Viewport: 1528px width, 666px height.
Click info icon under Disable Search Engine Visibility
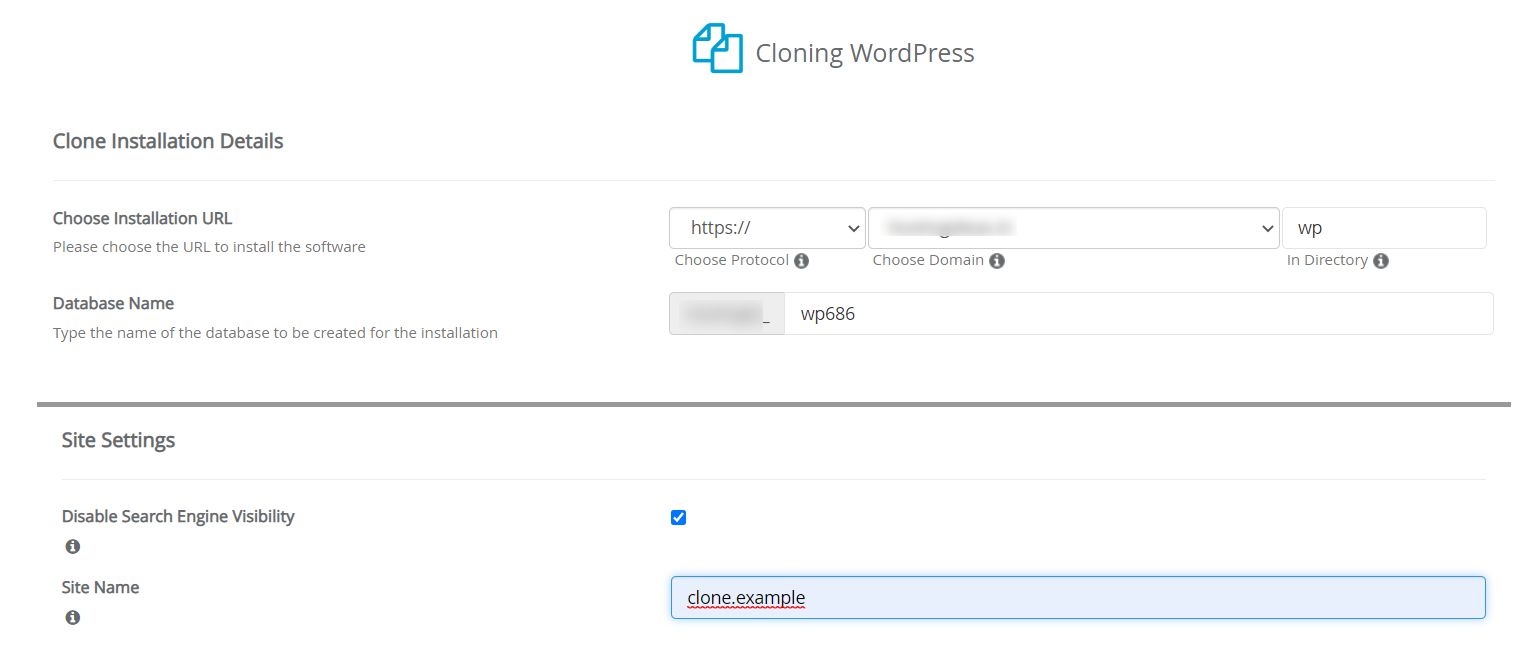tap(72, 547)
